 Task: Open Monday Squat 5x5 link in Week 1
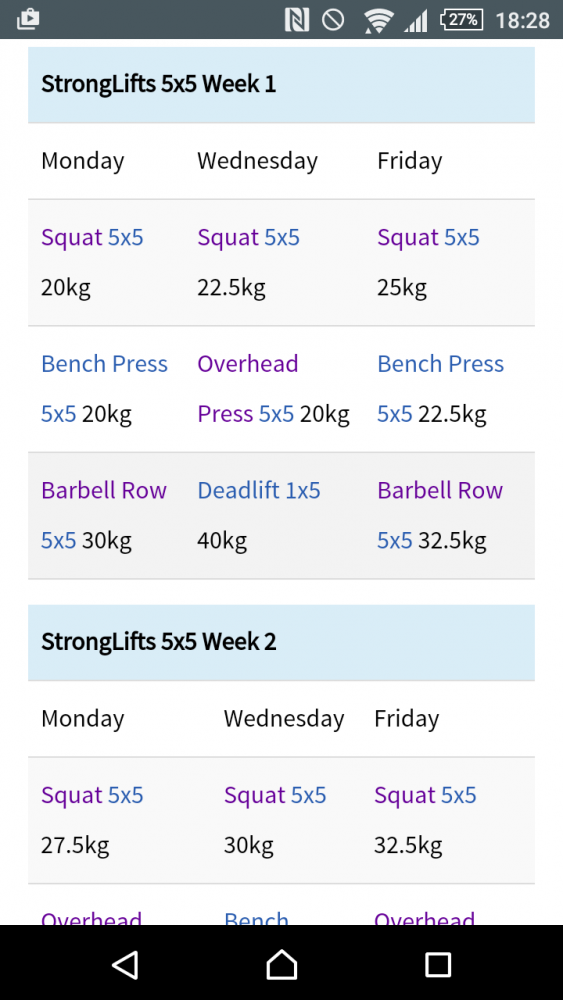92,237
